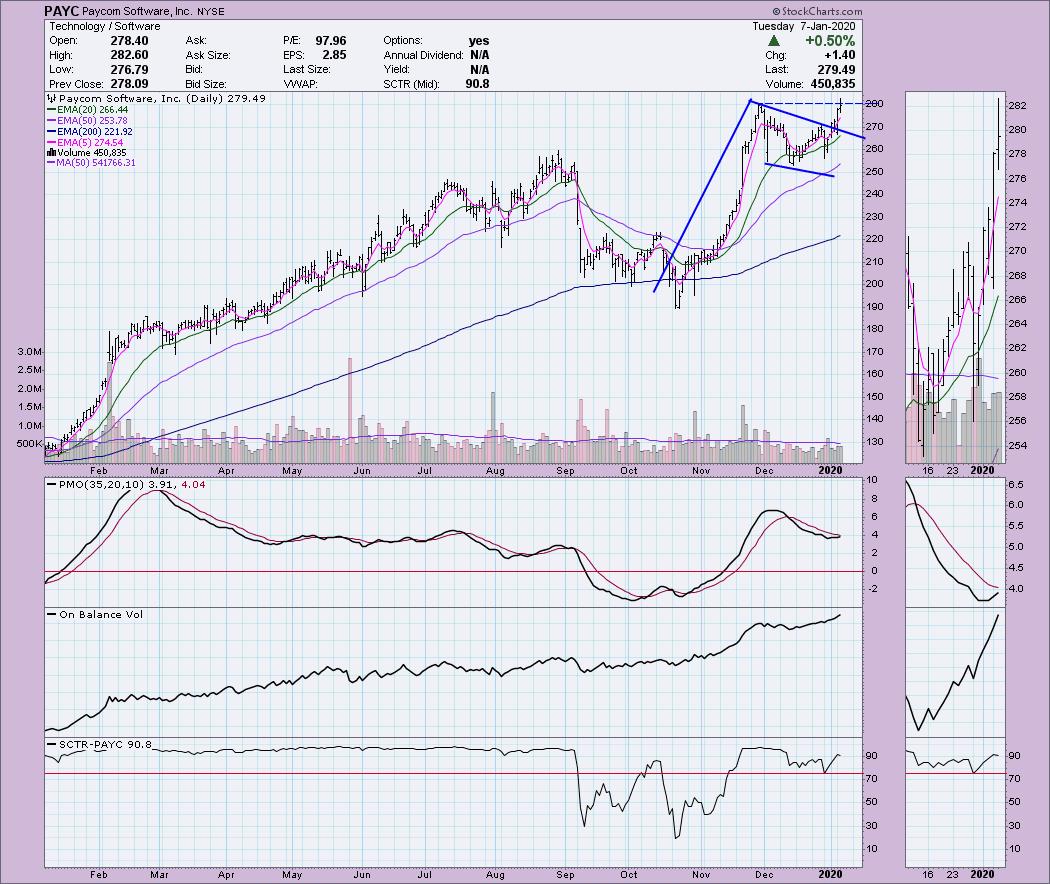Click the Volume 450,835 legend entry

point(86,153)
